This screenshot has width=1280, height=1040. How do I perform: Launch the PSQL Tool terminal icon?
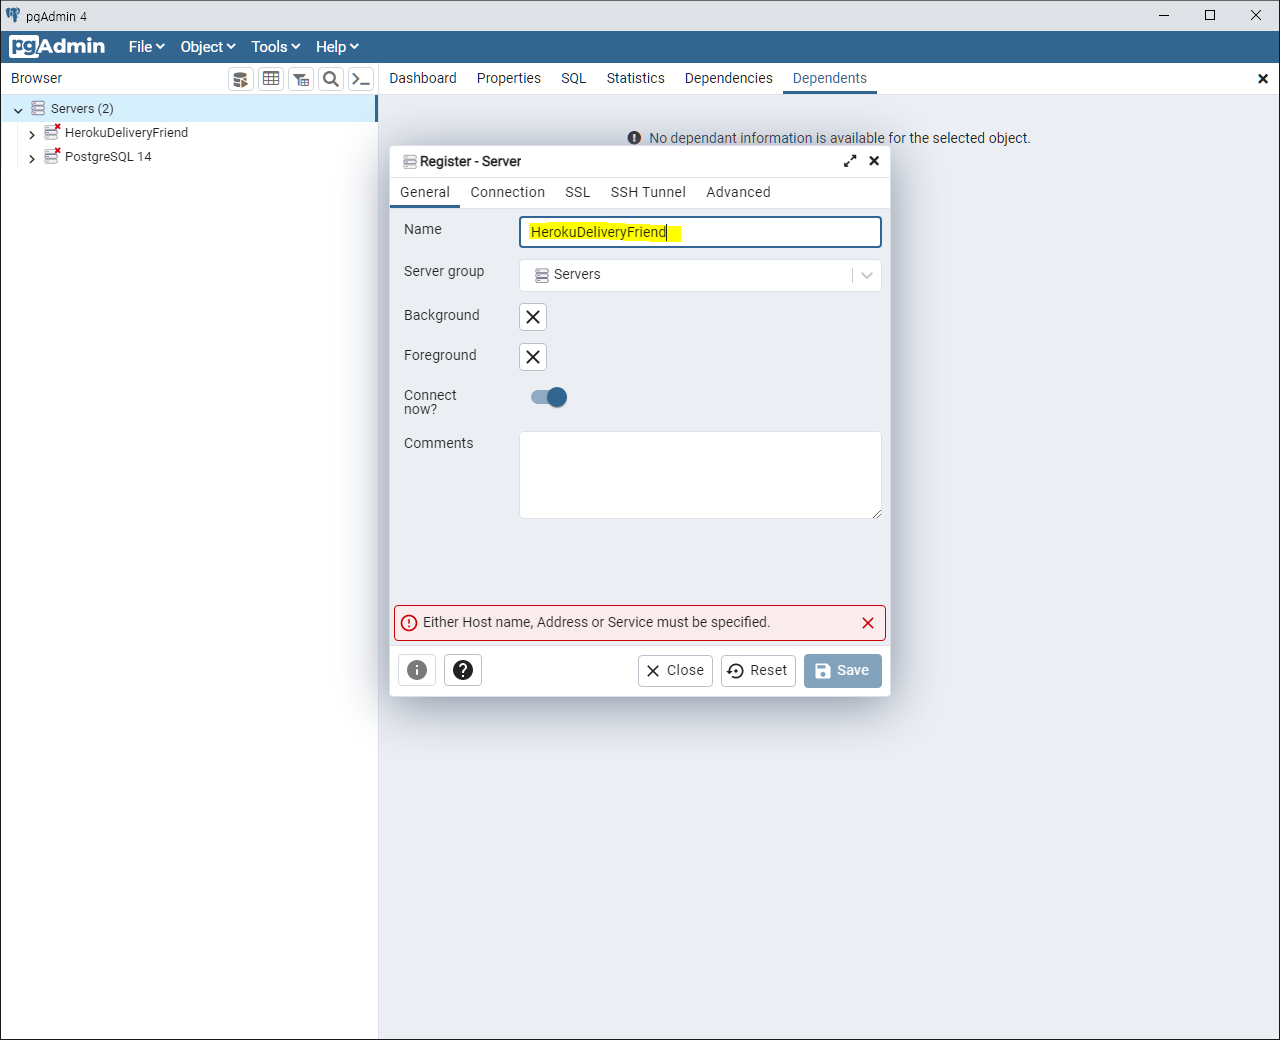(x=361, y=79)
